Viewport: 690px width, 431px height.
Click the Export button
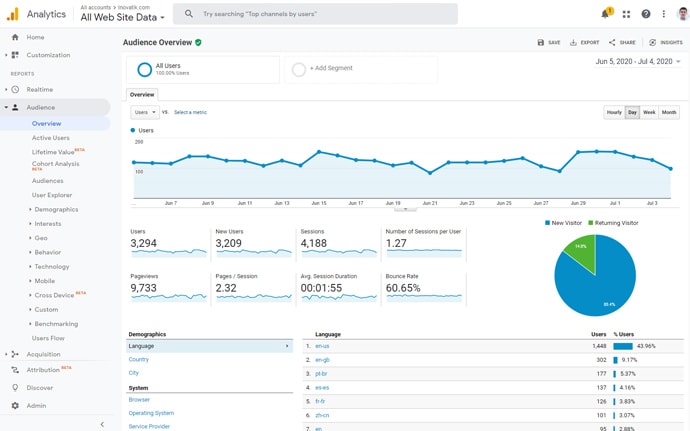(585, 43)
